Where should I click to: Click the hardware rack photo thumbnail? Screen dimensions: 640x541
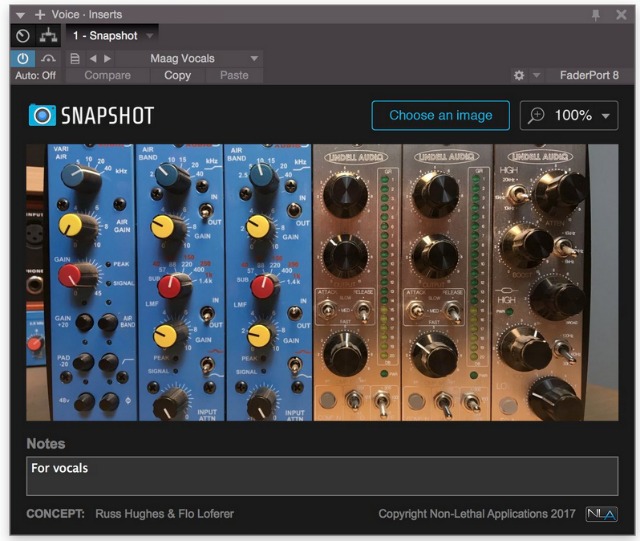coord(322,282)
